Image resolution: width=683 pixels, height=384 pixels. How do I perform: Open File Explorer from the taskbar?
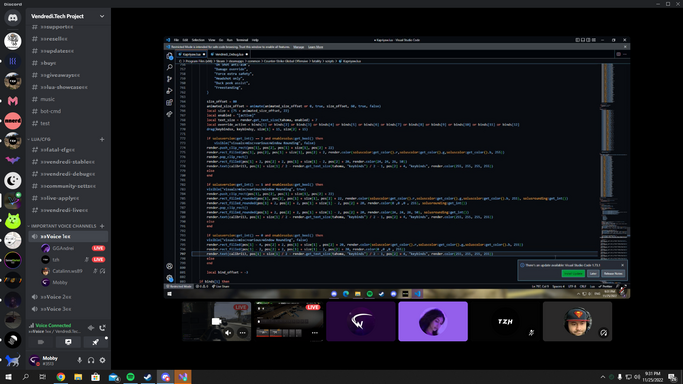(x=78, y=377)
